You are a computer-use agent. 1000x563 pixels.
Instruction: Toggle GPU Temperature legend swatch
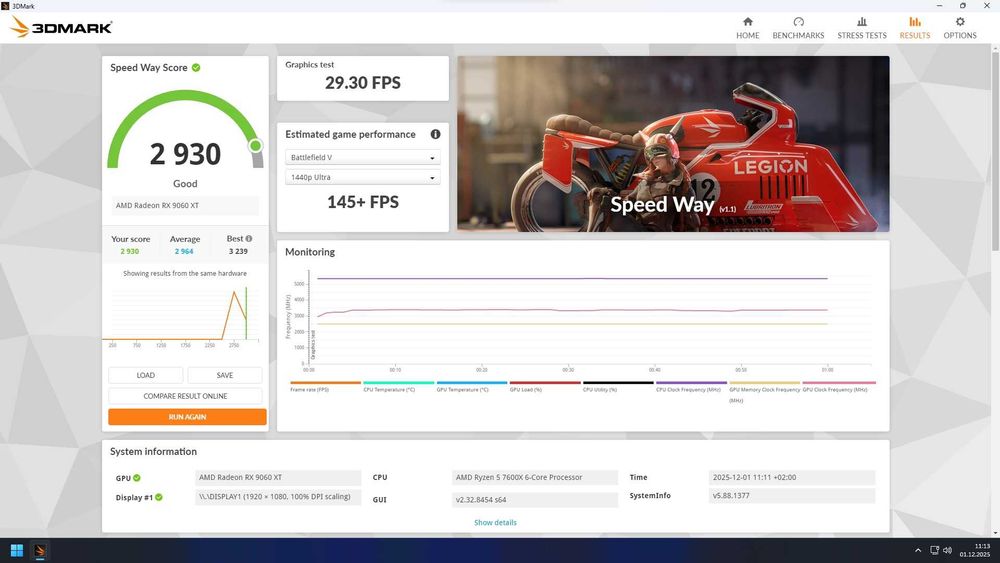471,383
